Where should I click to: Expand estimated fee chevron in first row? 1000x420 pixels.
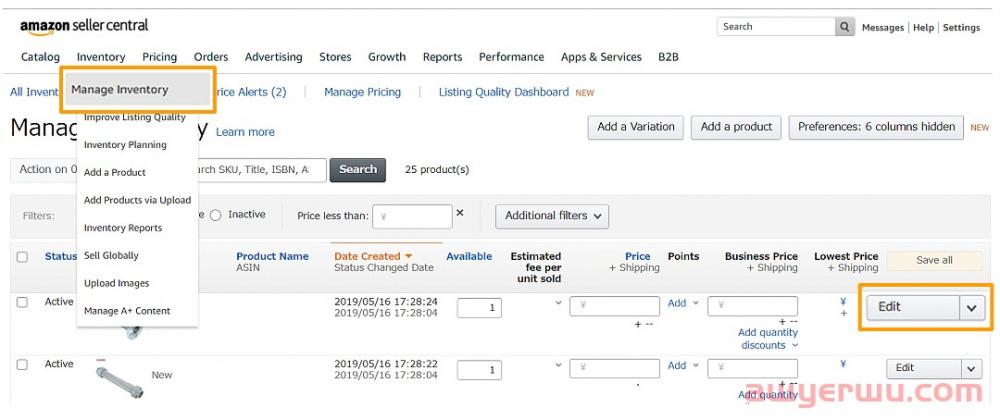(558, 304)
